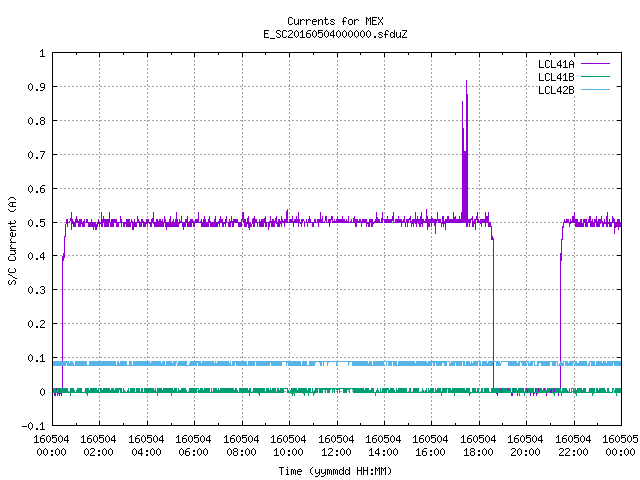Click the blue LCL42B trace near 0.08 A

(x=337, y=363)
